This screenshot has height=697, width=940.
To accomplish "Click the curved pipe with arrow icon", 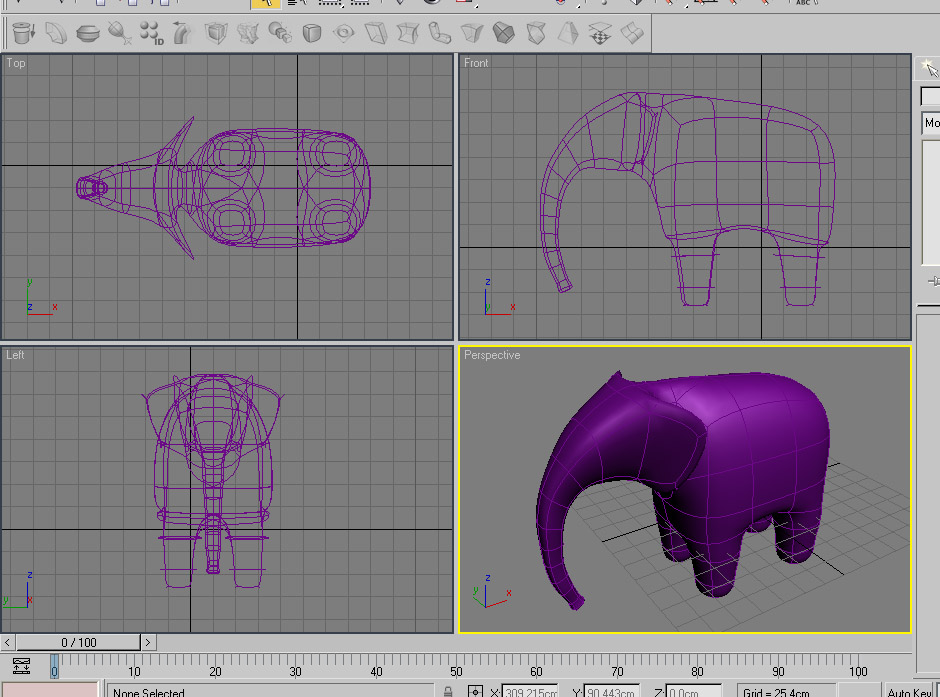I will (x=183, y=33).
